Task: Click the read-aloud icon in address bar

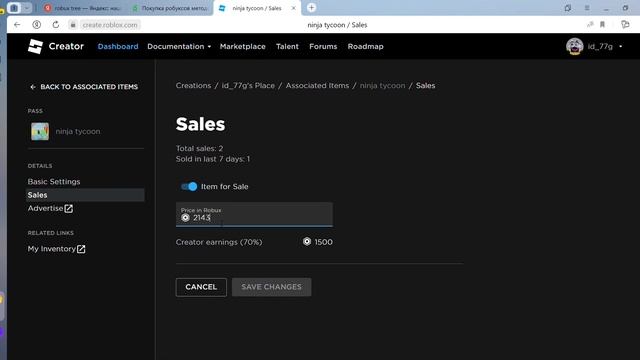Action: pos(590,25)
